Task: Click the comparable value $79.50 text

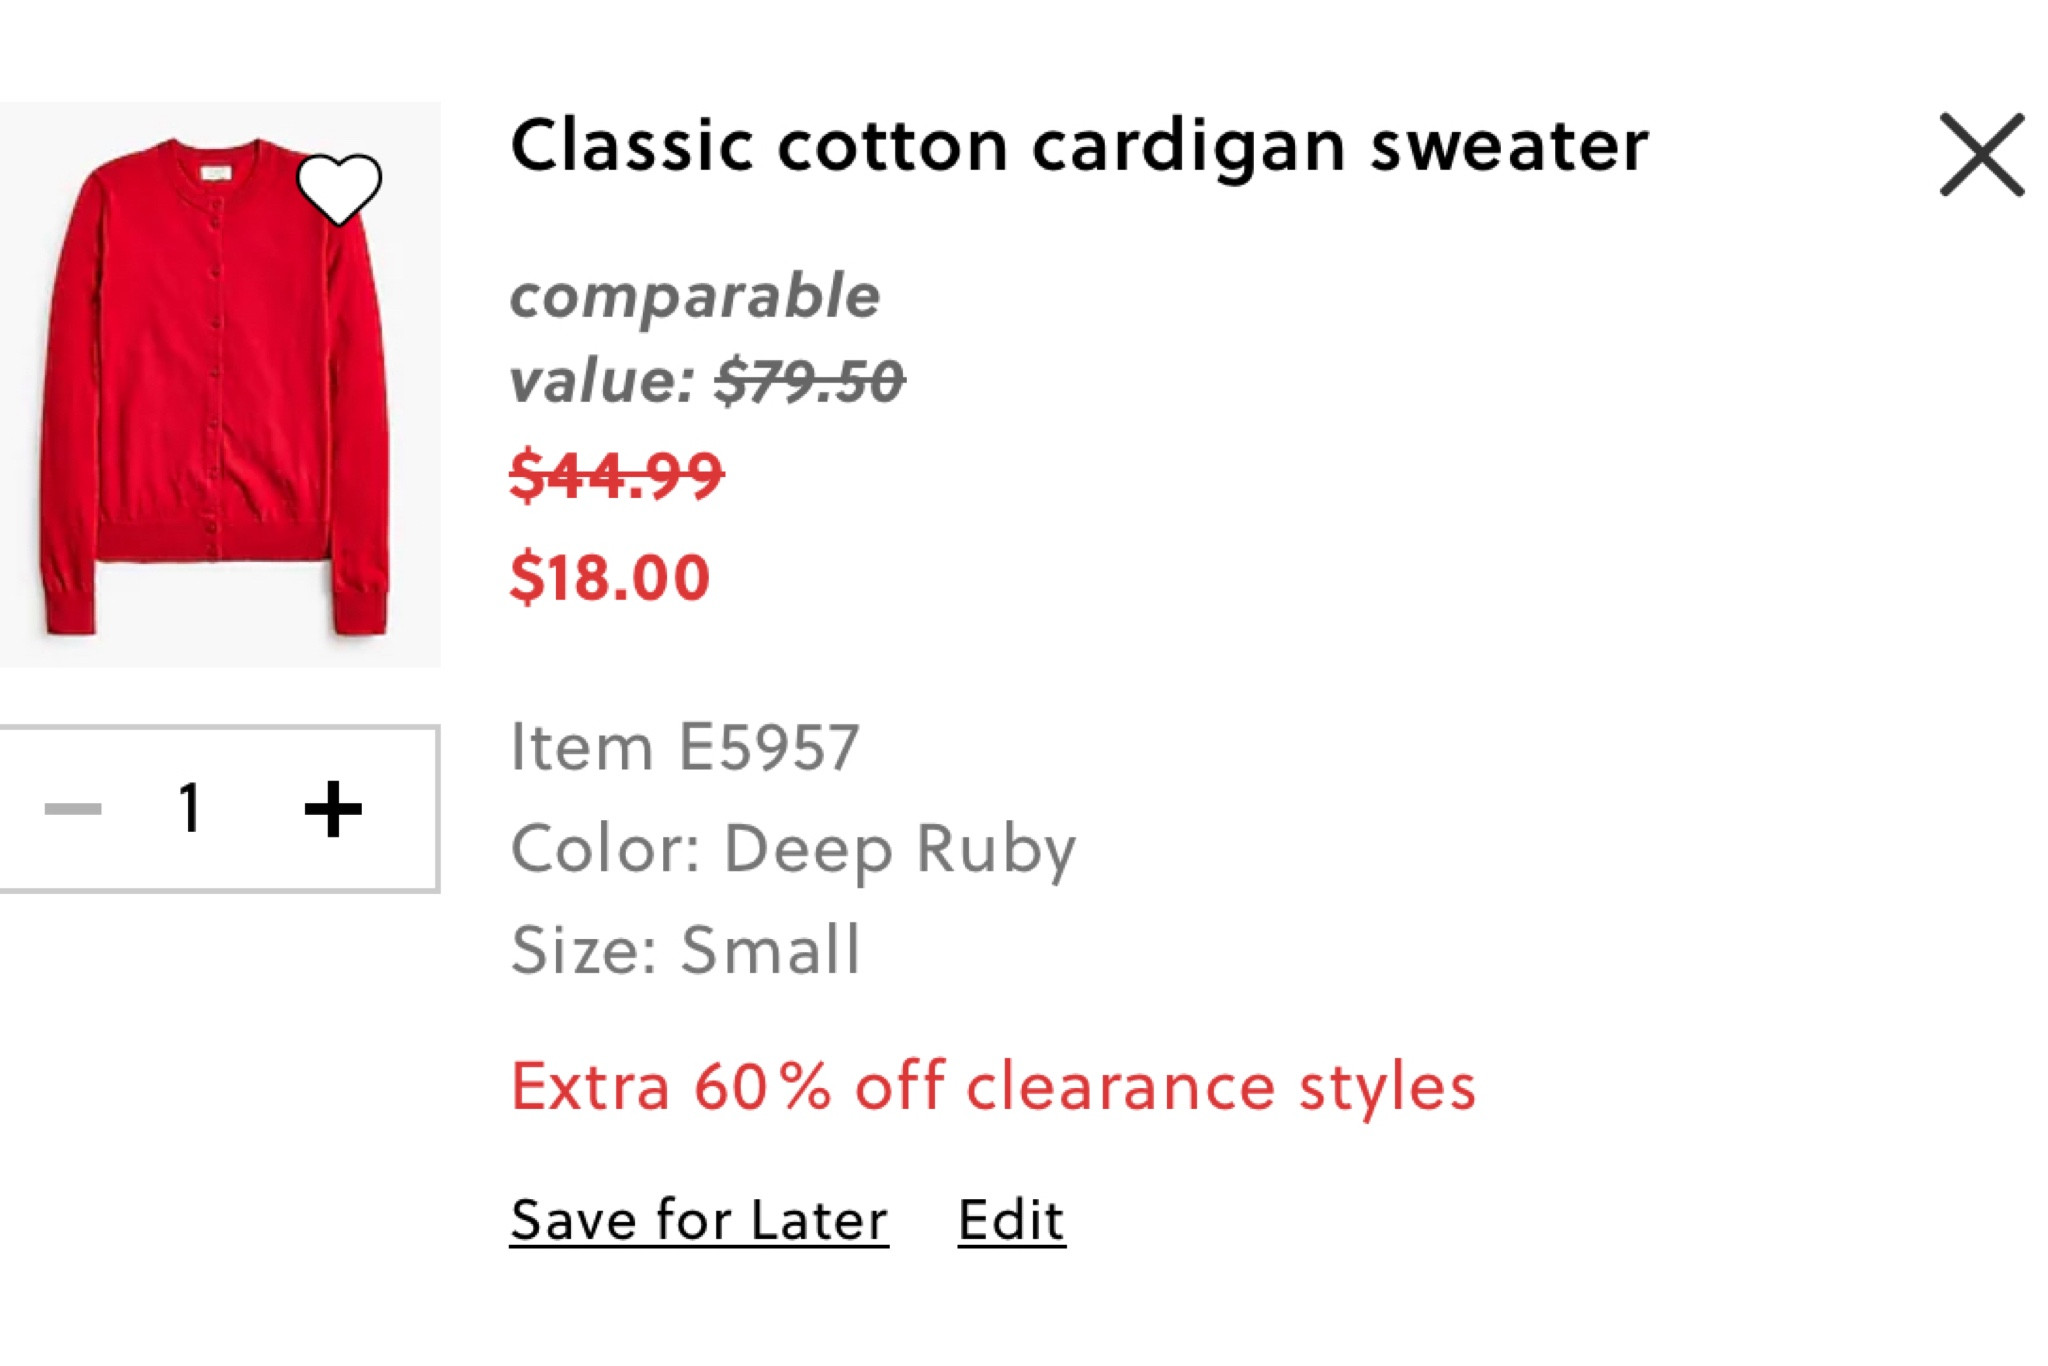Action: click(702, 340)
